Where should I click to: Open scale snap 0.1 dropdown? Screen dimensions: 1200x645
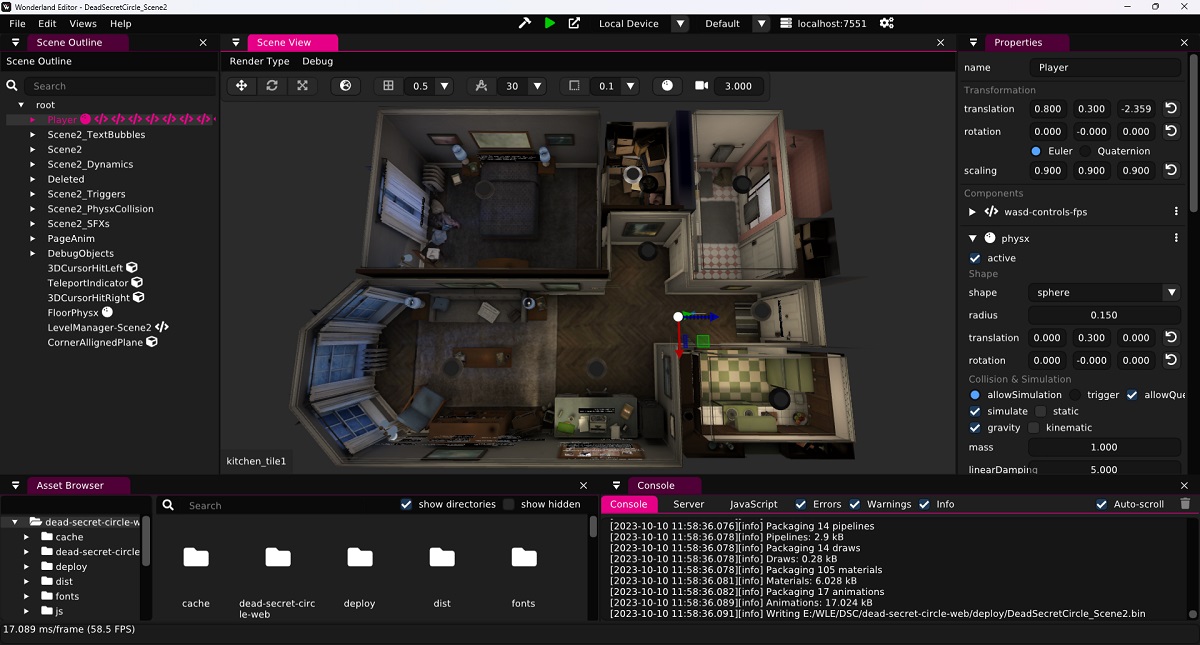[x=630, y=86]
